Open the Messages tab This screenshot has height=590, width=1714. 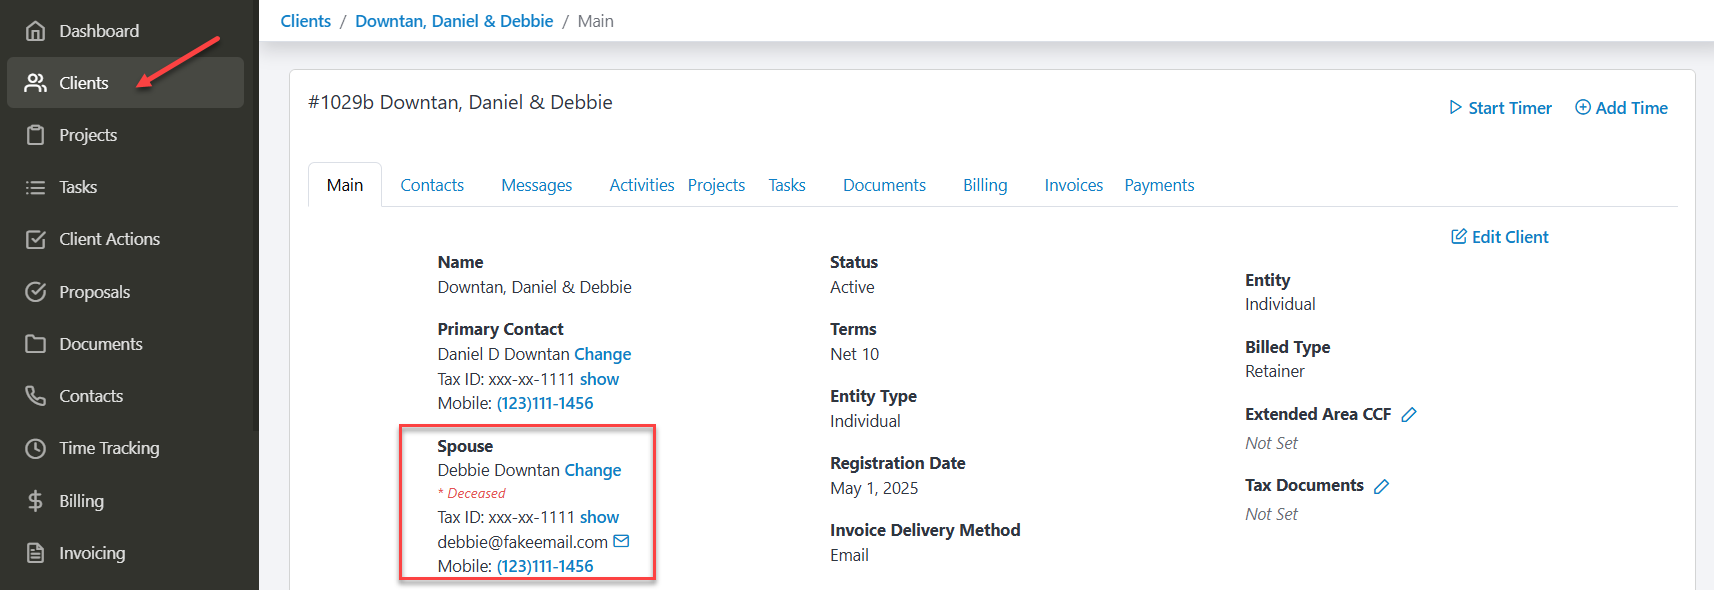point(537,185)
